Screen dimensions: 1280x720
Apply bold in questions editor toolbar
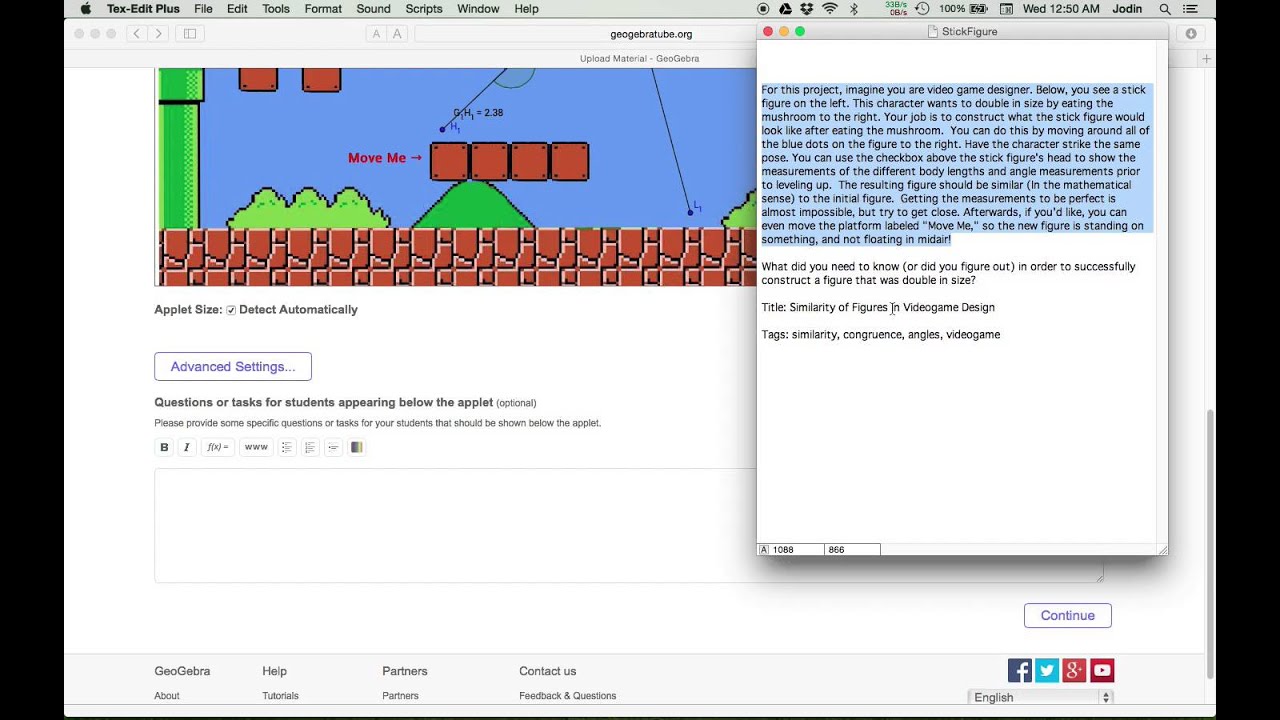(164, 447)
